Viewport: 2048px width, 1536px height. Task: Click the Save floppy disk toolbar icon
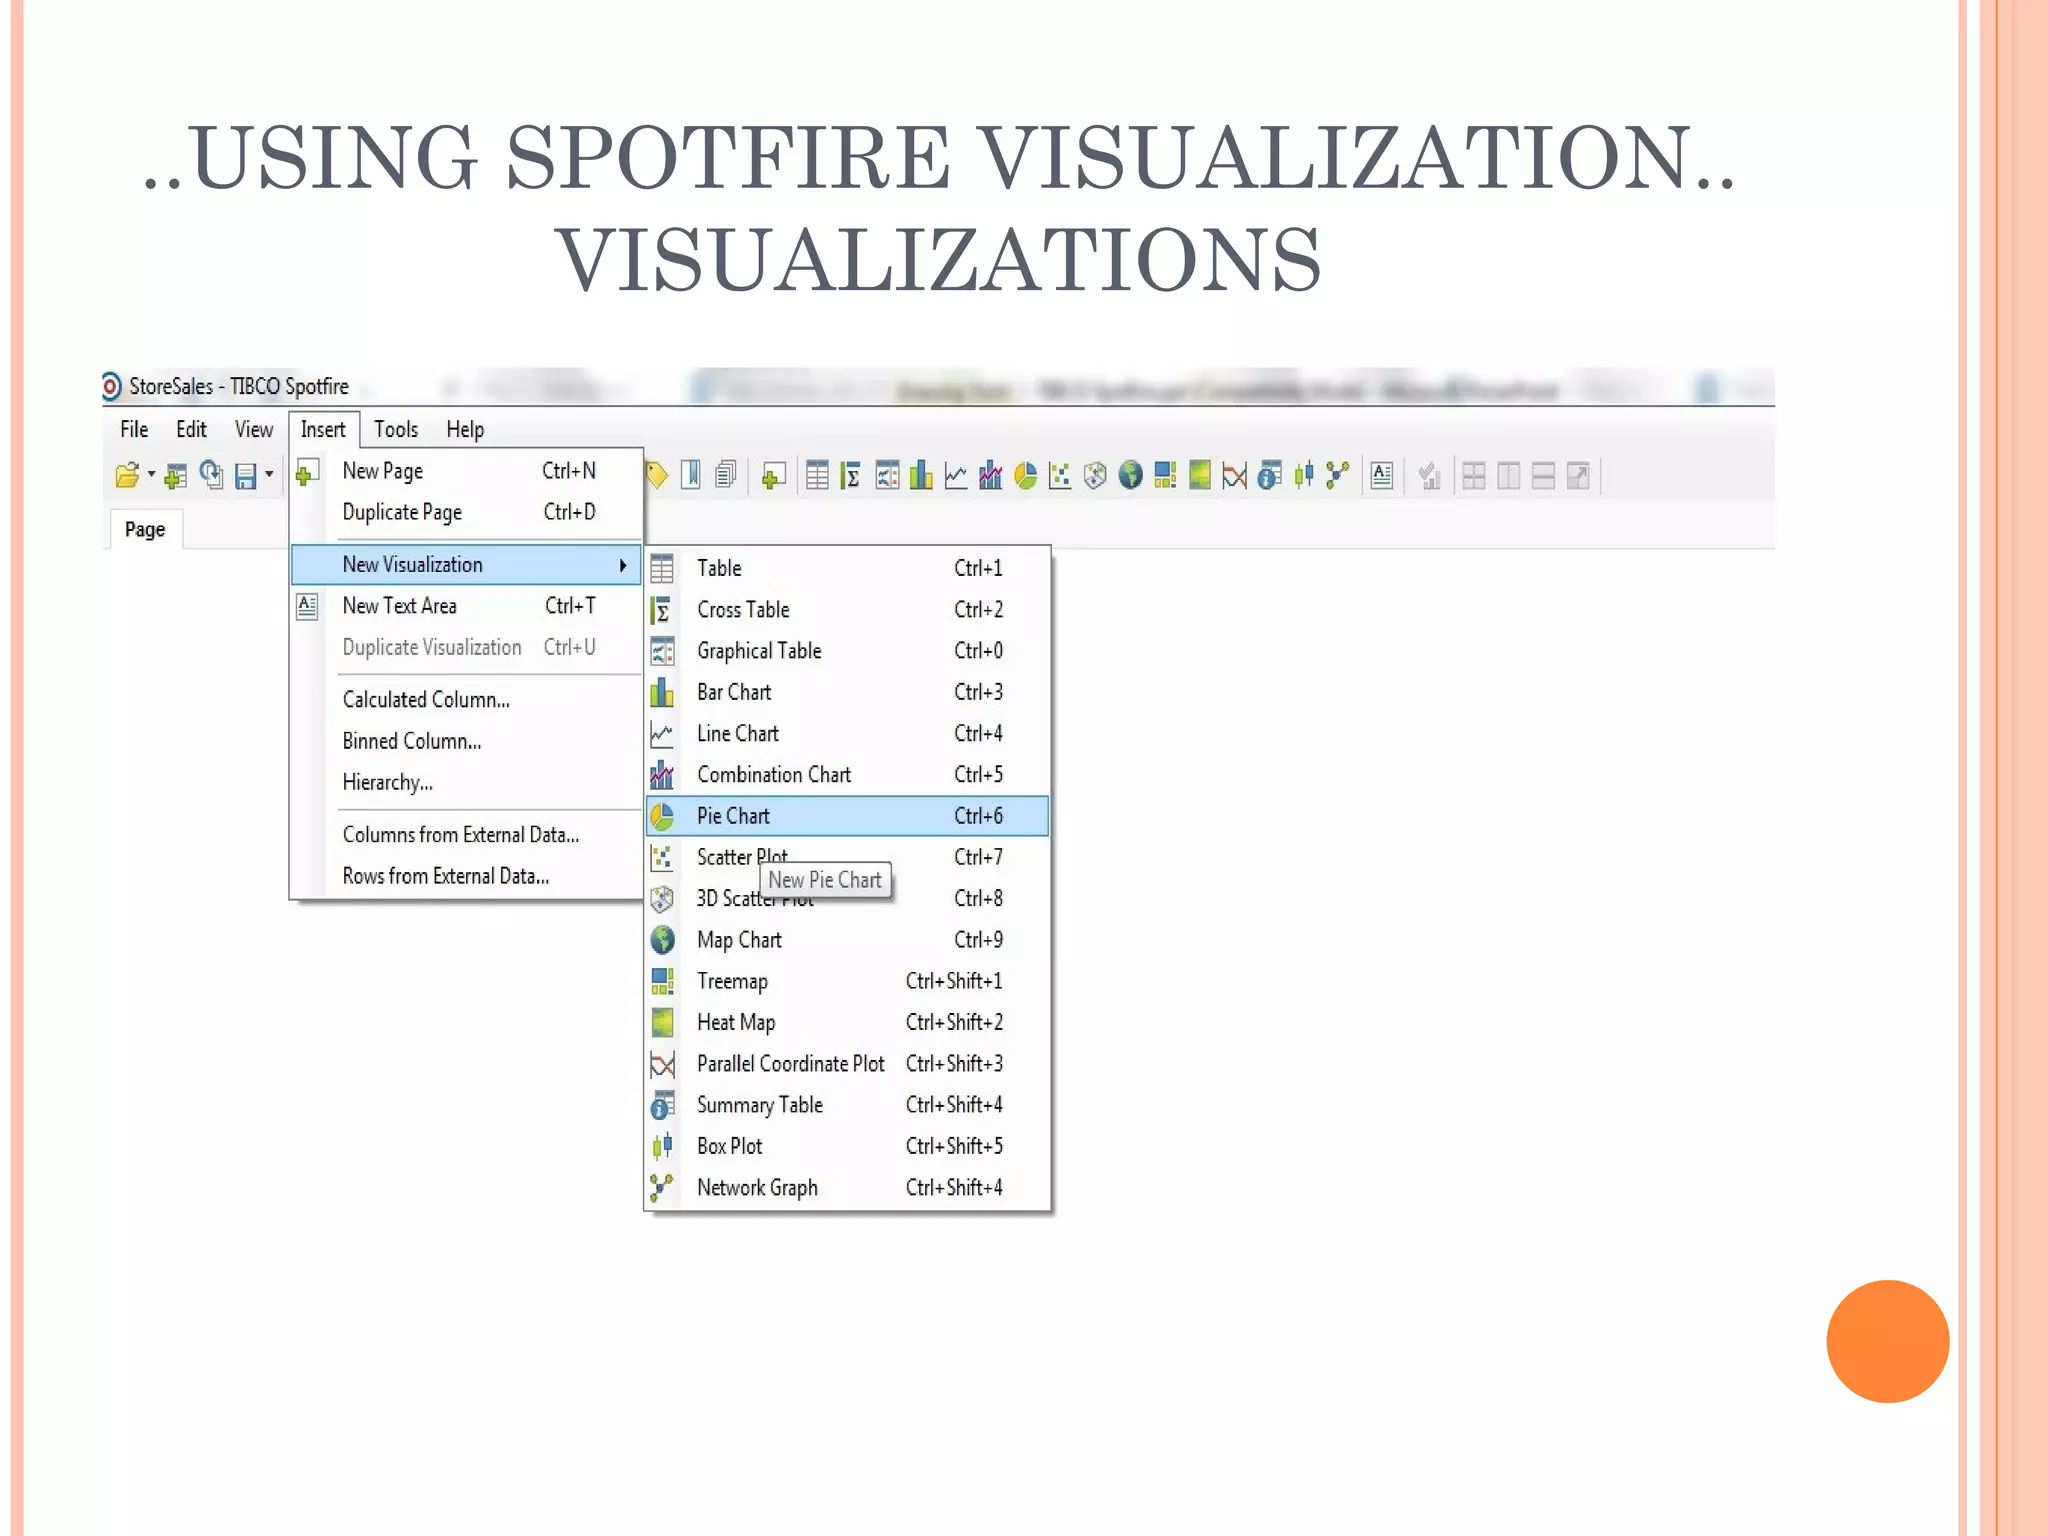coord(245,476)
